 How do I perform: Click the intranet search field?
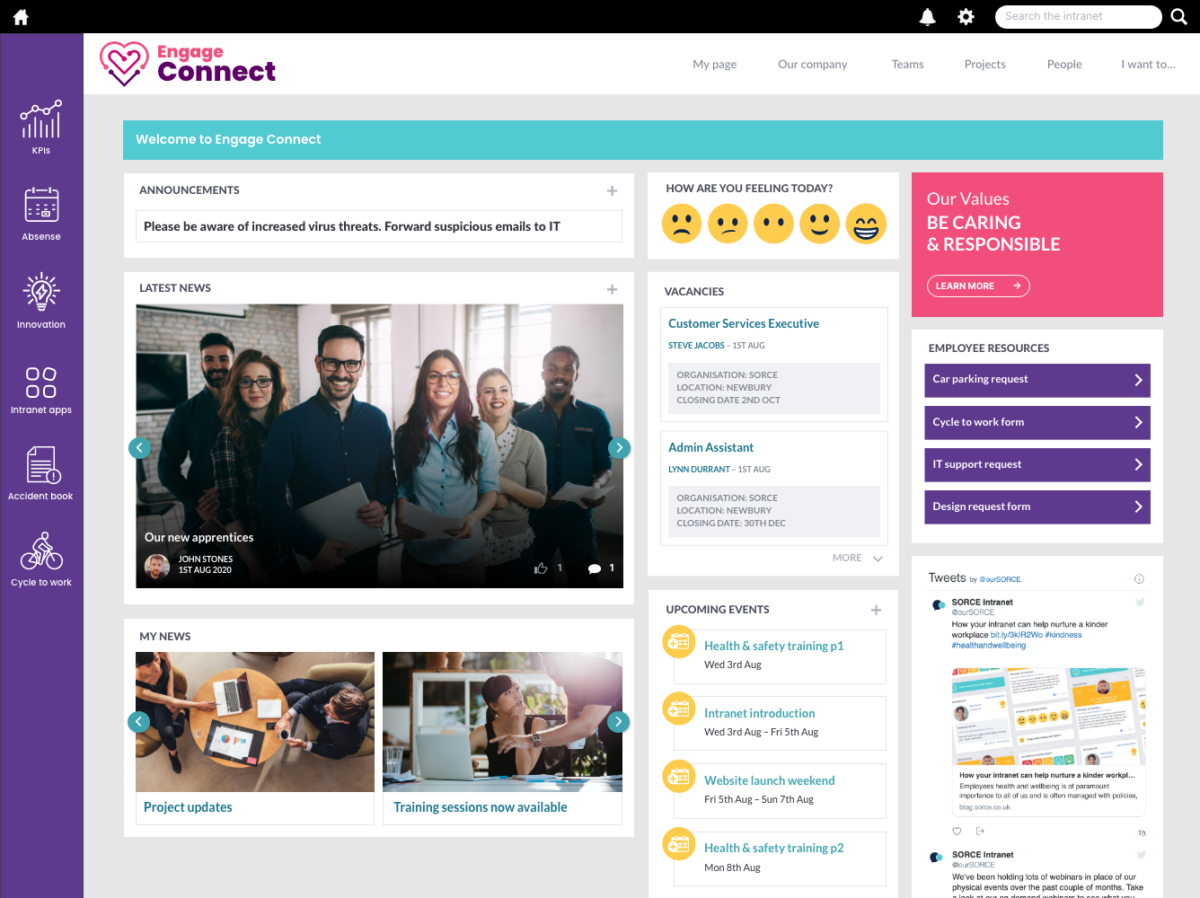[x=1078, y=16]
